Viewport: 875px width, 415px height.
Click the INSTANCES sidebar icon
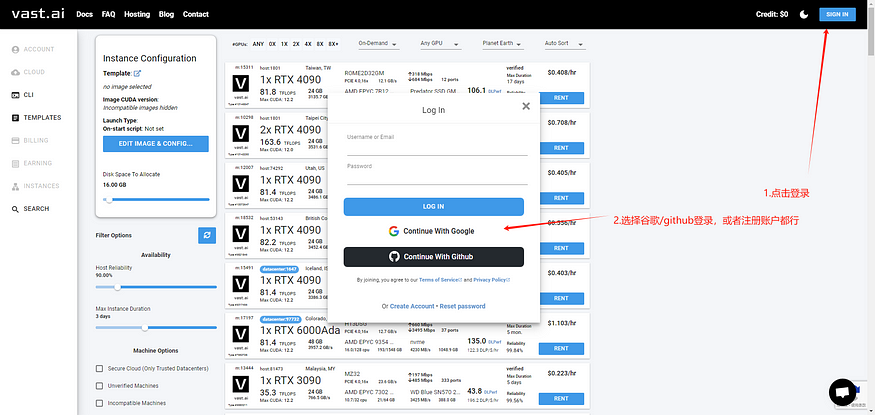15,186
